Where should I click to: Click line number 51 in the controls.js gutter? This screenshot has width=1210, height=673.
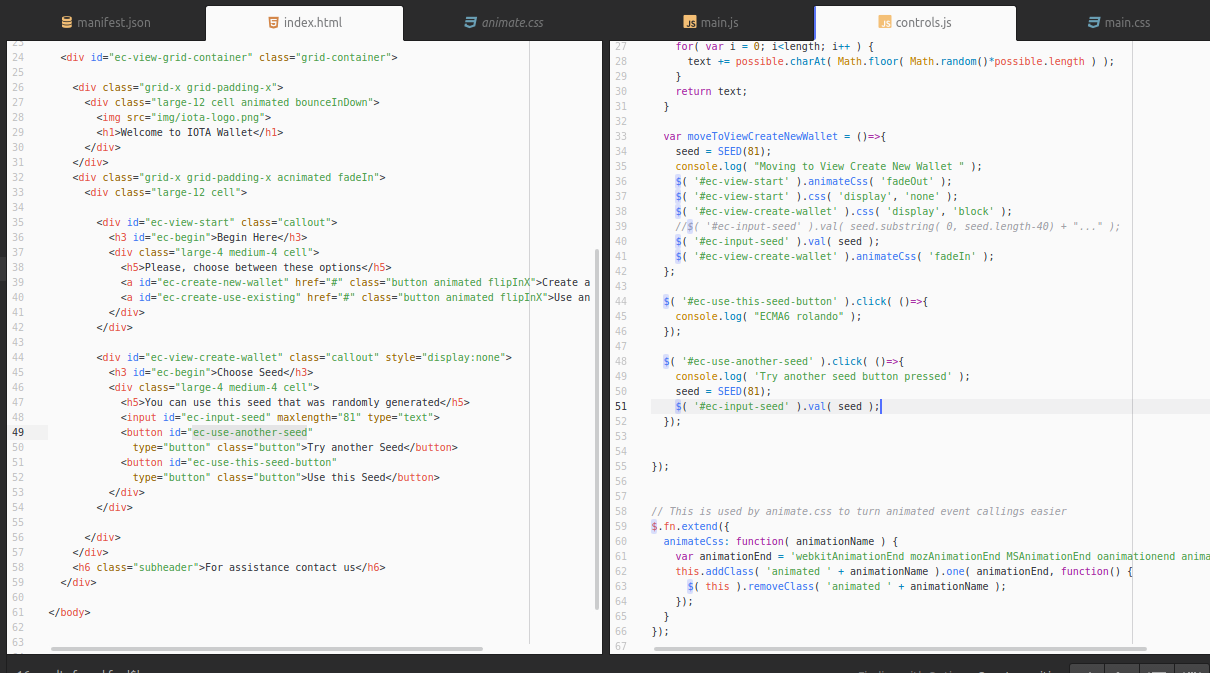tap(621, 406)
